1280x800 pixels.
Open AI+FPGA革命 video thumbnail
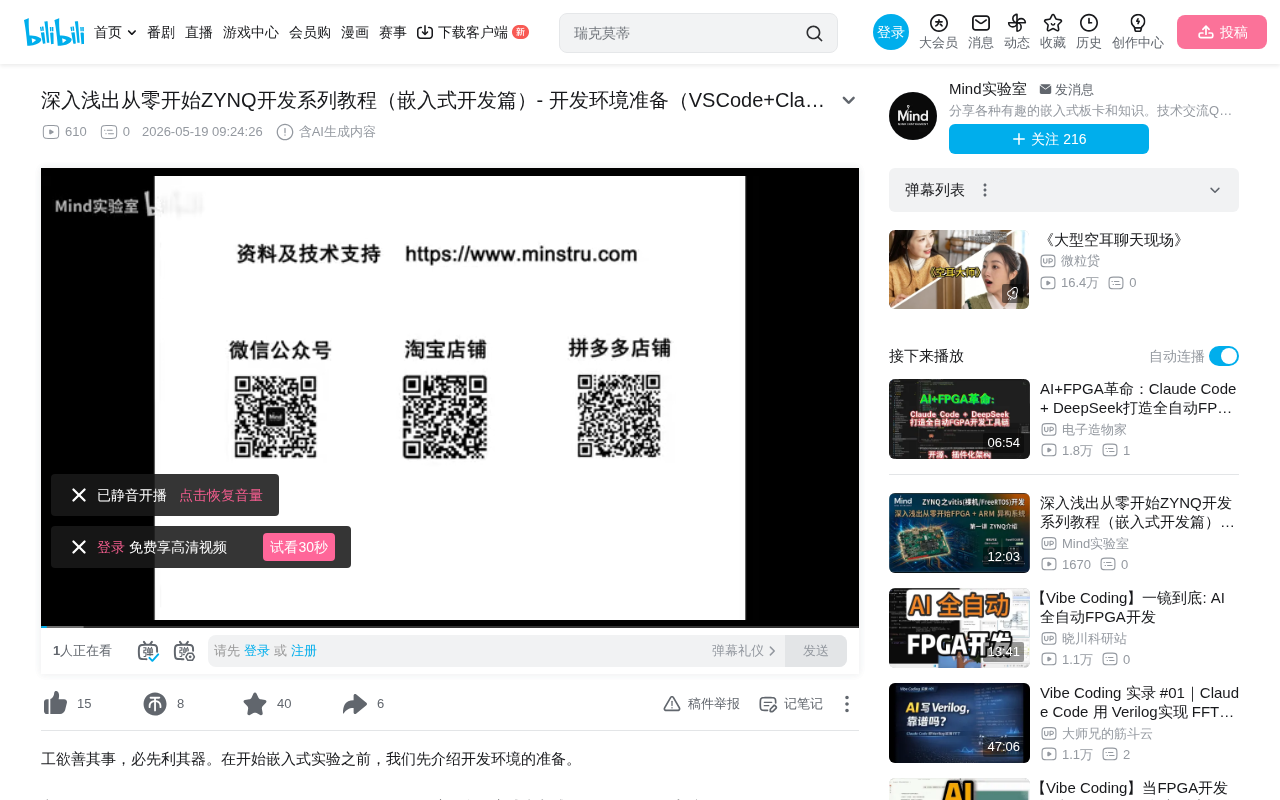pyautogui.click(x=959, y=419)
